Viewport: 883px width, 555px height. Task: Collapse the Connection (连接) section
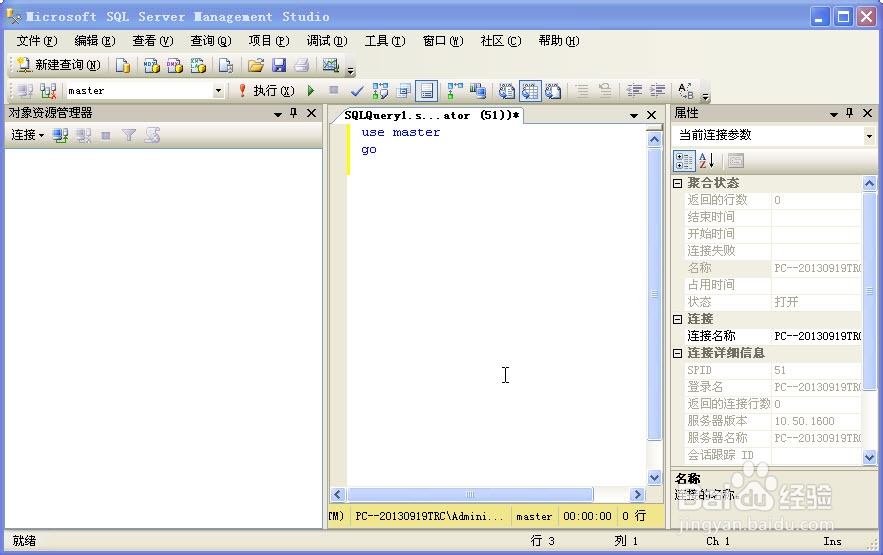(677, 319)
